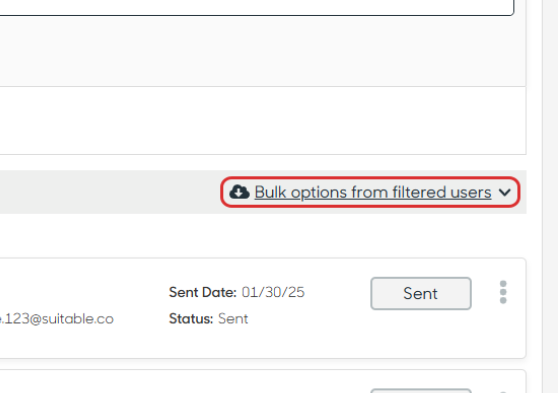Click the partially visible button in the bottom row
This screenshot has height=393, width=558.
coord(421,391)
